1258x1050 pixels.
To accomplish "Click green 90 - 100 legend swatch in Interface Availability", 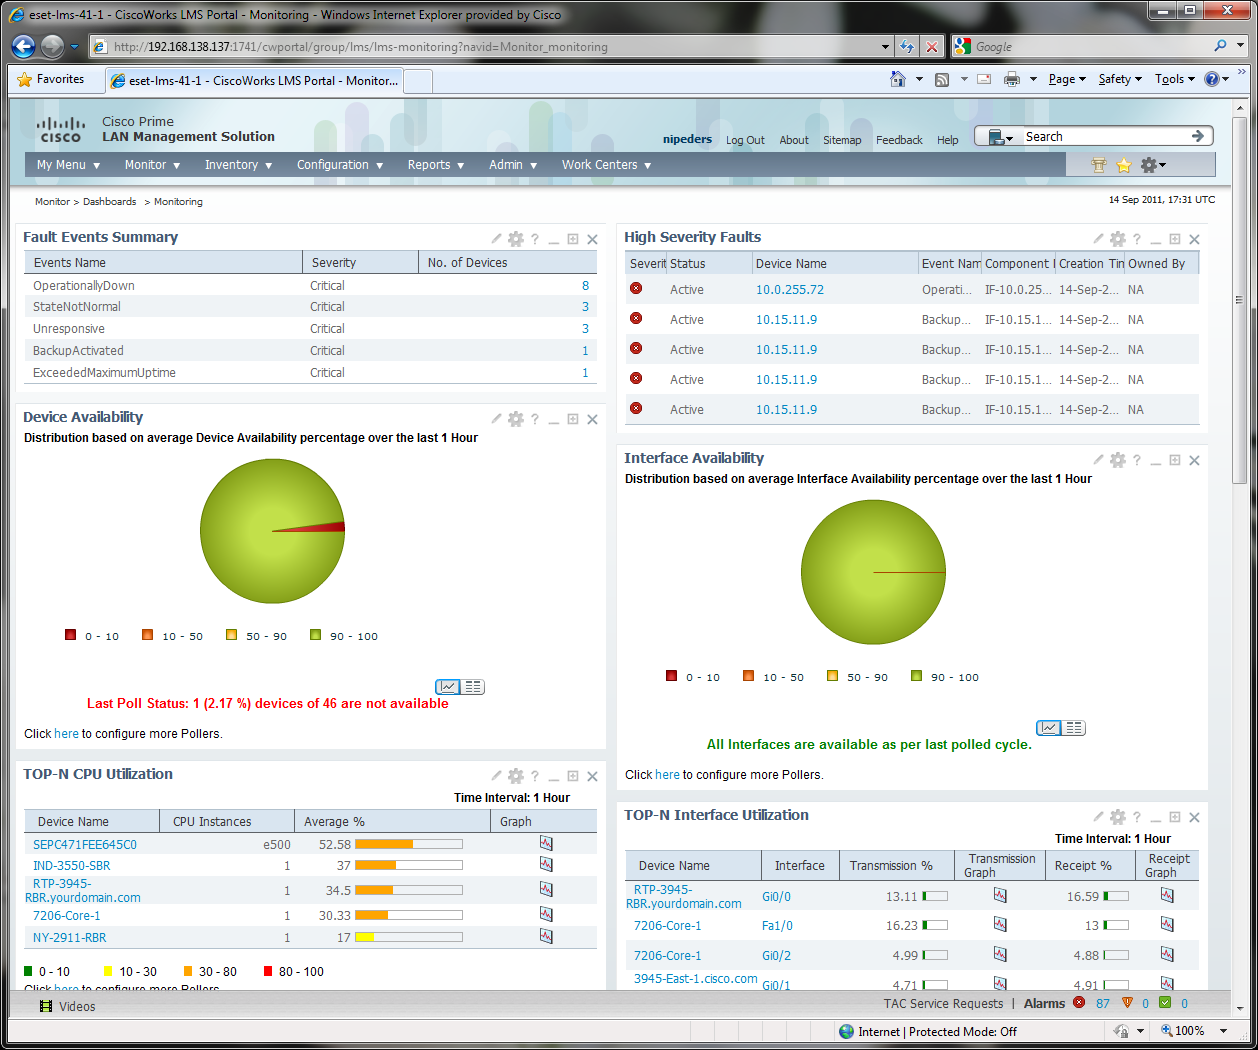I will click(916, 676).
